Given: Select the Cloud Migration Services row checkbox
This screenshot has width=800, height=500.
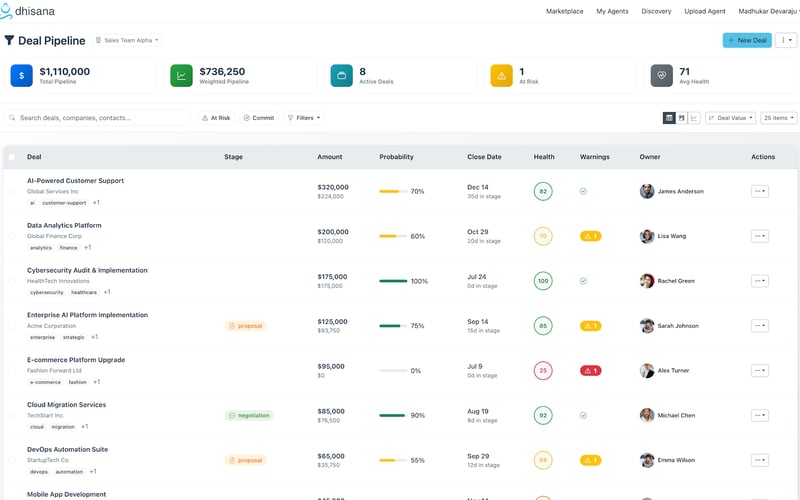Looking at the screenshot, I should 12,415.
